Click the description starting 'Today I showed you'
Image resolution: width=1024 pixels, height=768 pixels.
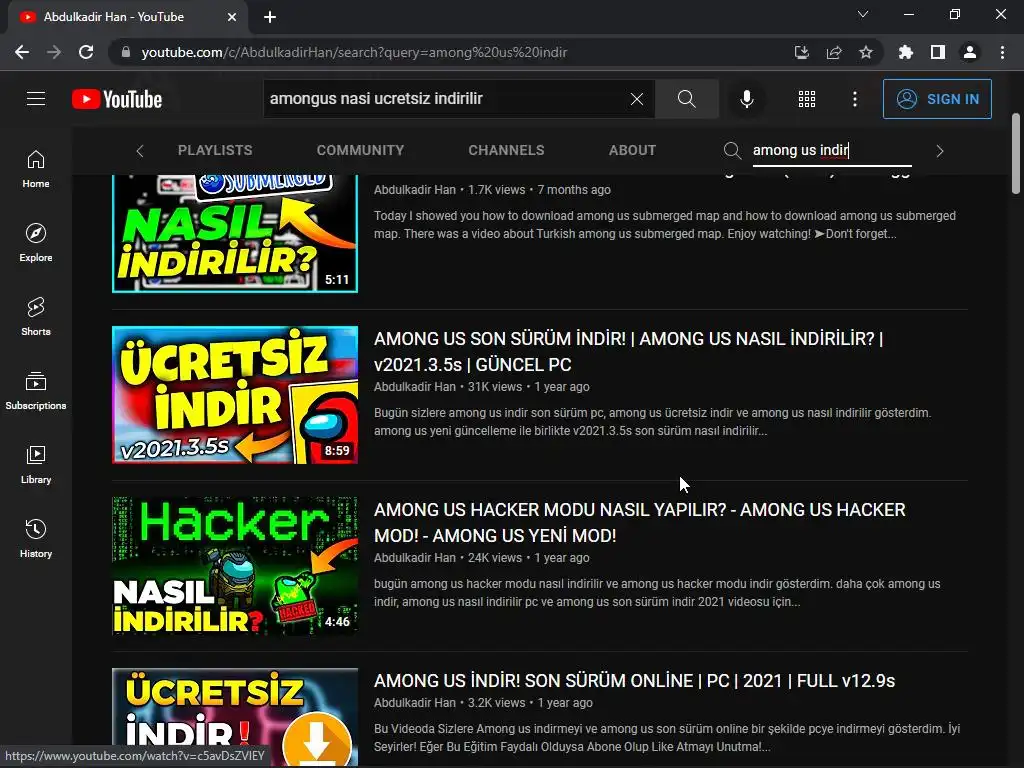pyautogui.click(x=665, y=225)
